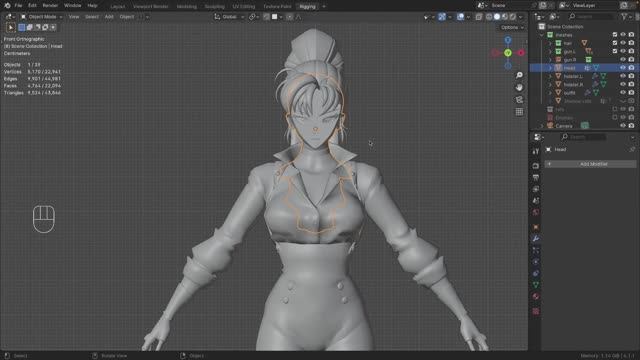Open the viewport Options dropdown
The image size is (640, 360).
point(512,27)
